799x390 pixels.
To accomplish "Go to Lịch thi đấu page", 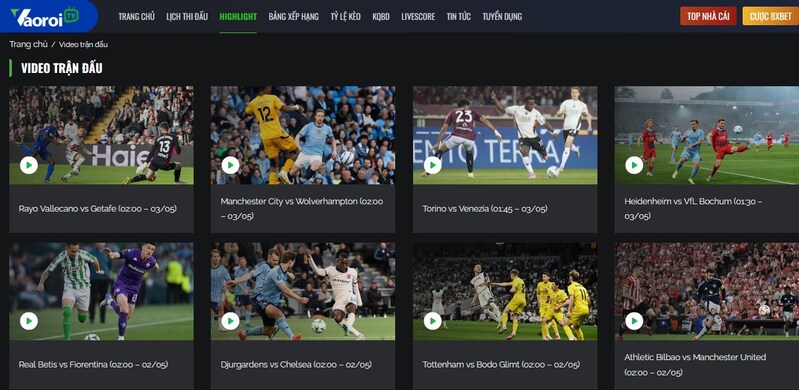I will (187, 16).
